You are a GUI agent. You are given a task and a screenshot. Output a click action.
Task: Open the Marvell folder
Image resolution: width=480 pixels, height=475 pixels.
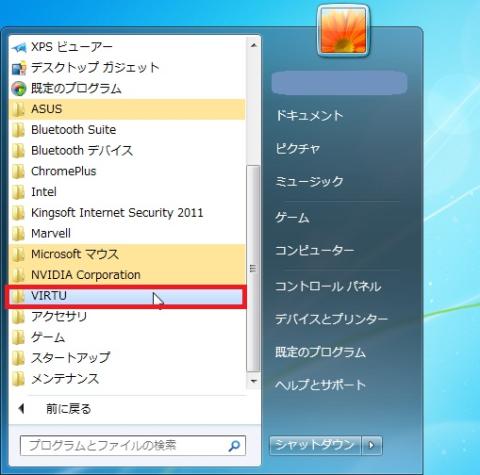(127, 233)
